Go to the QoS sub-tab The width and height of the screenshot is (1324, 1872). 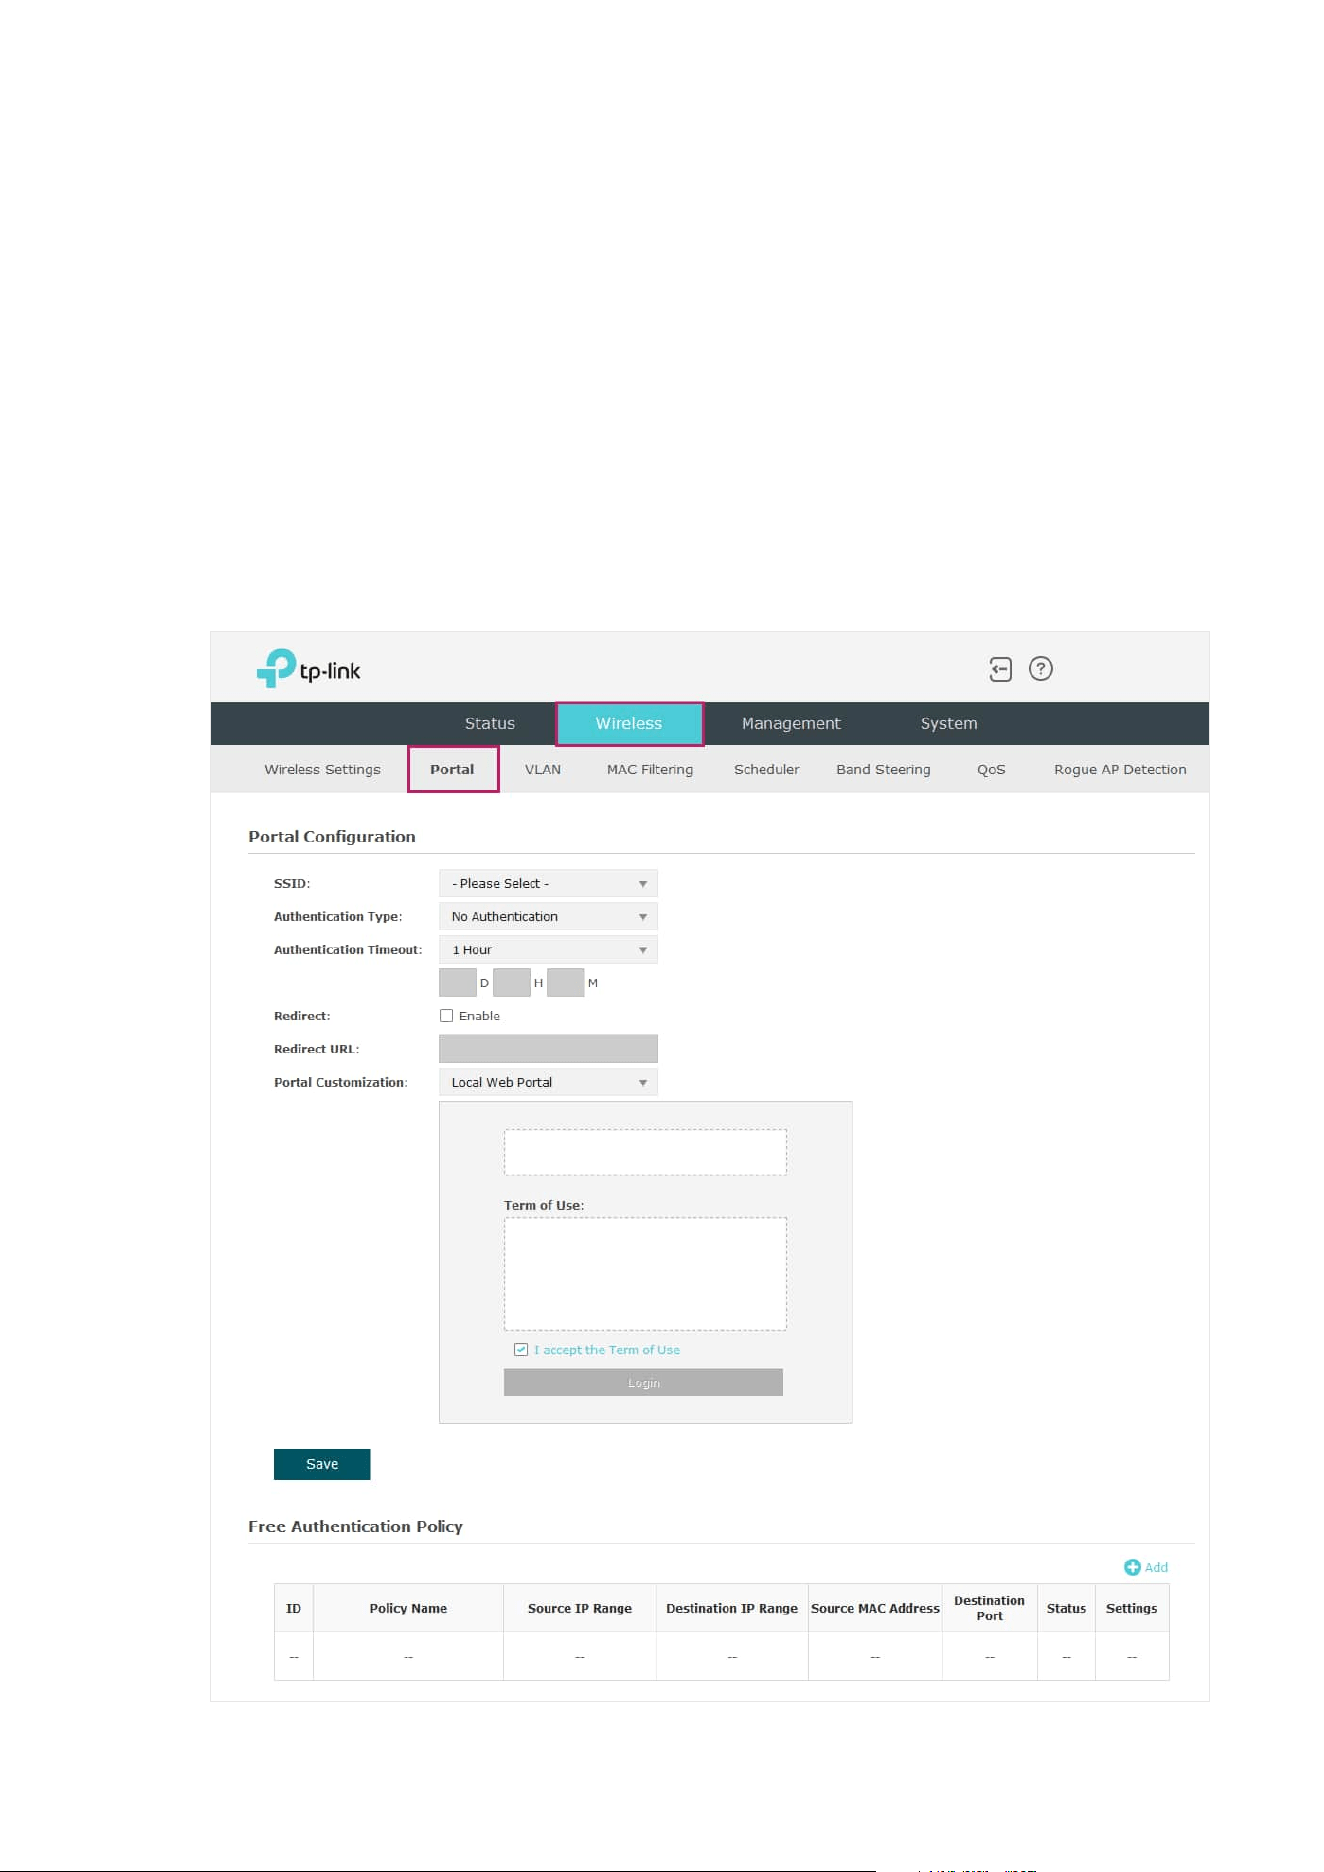coord(991,769)
